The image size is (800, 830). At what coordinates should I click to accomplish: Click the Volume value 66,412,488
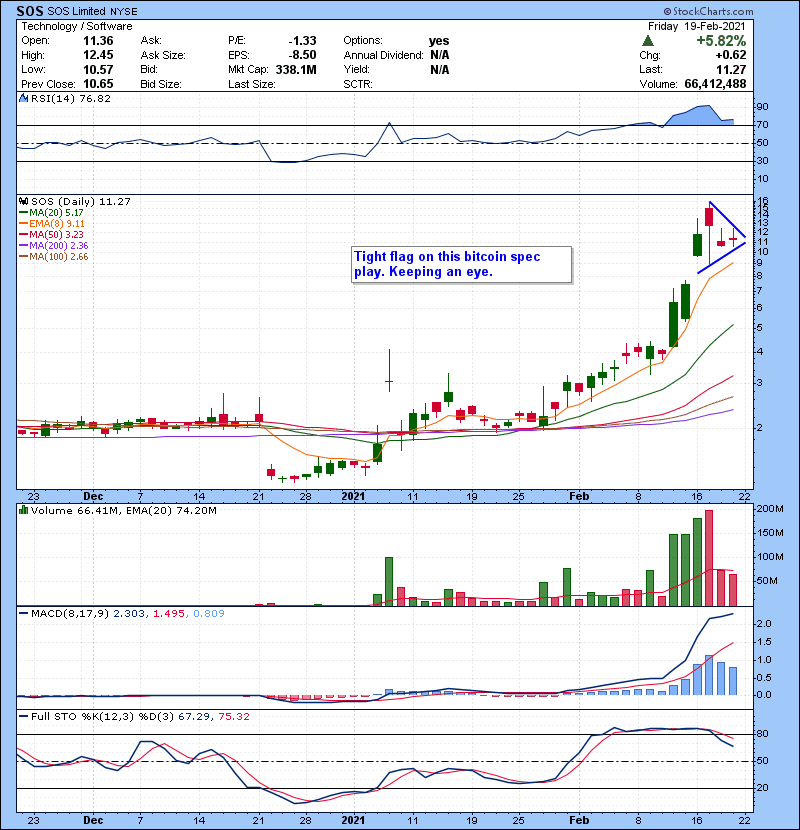click(715, 84)
